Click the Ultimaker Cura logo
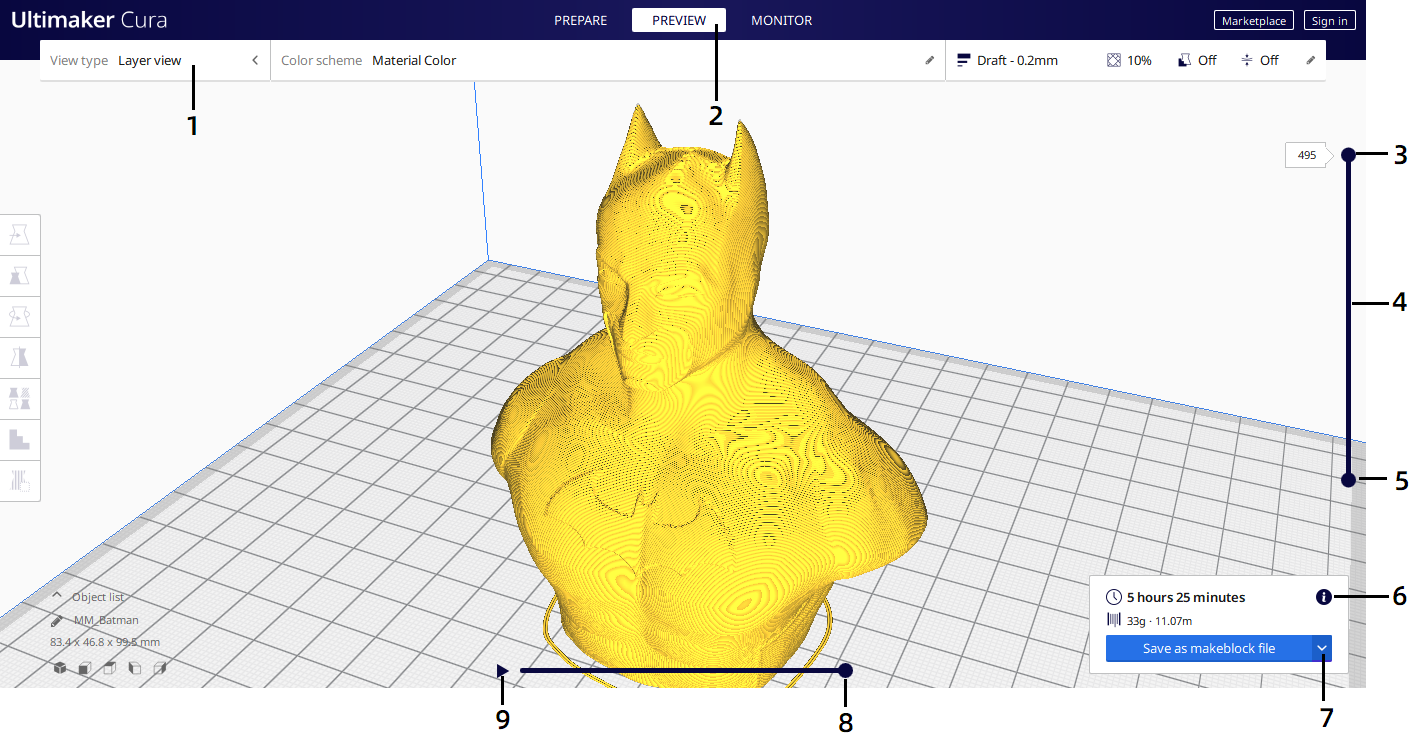This screenshot has width=1416, height=736. (89, 20)
